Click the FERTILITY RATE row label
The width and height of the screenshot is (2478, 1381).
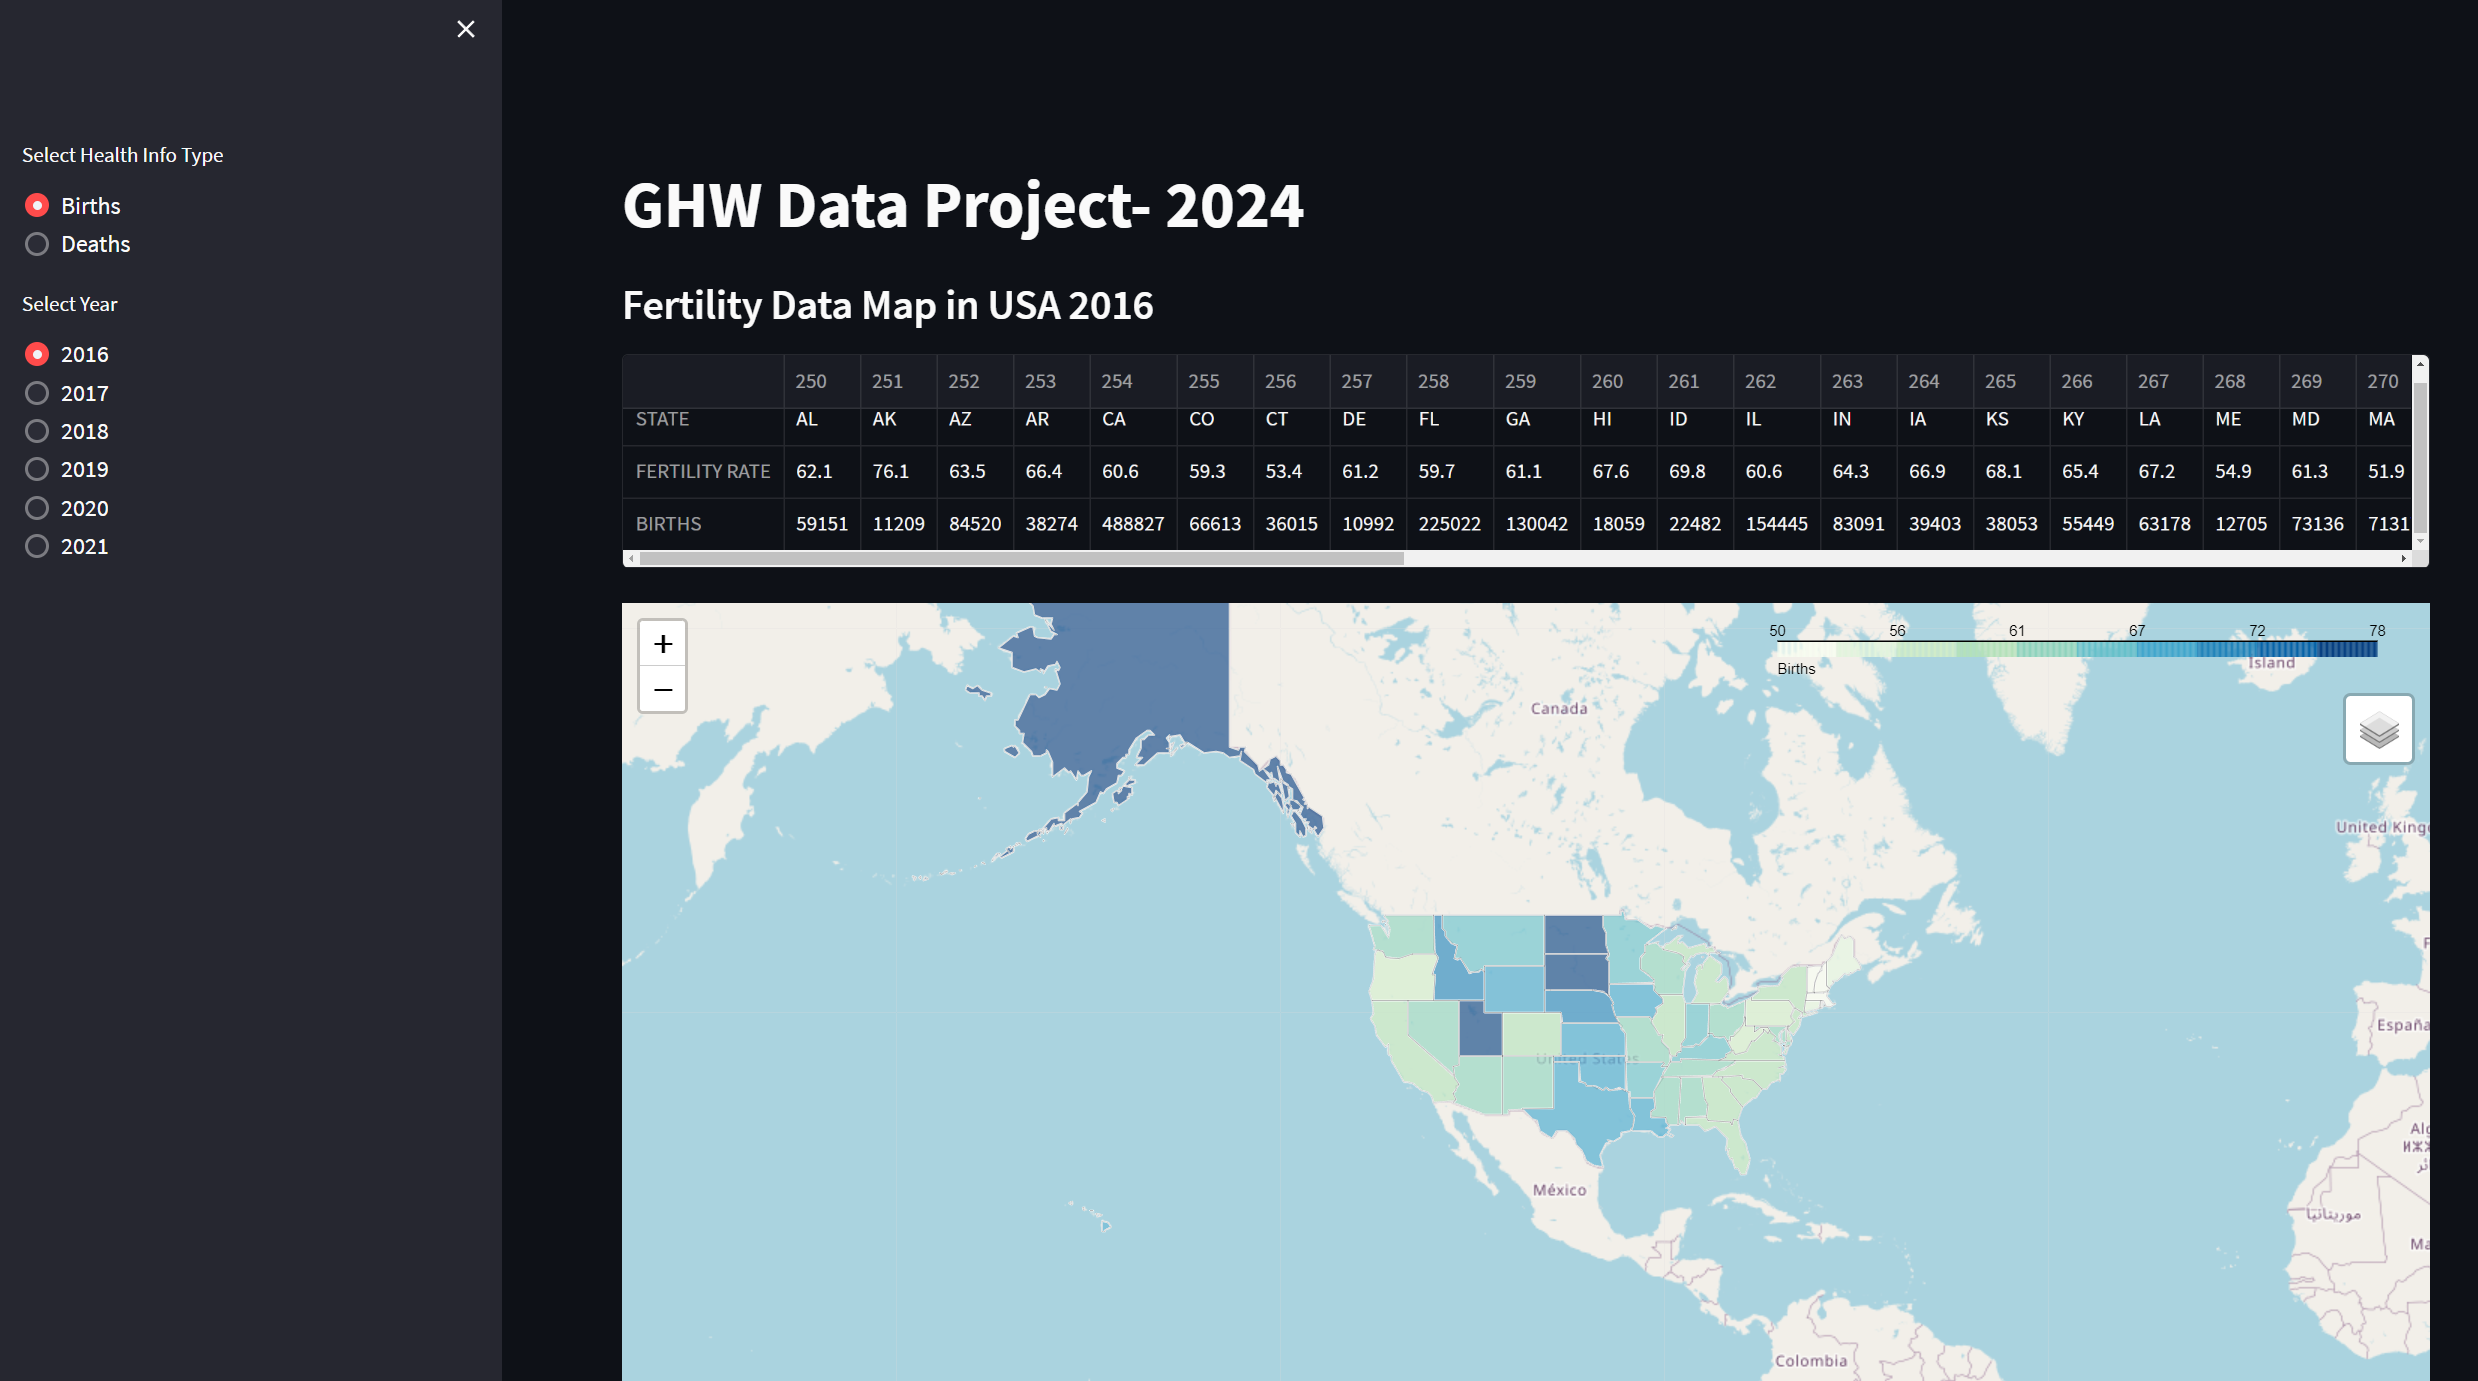(702, 471)
